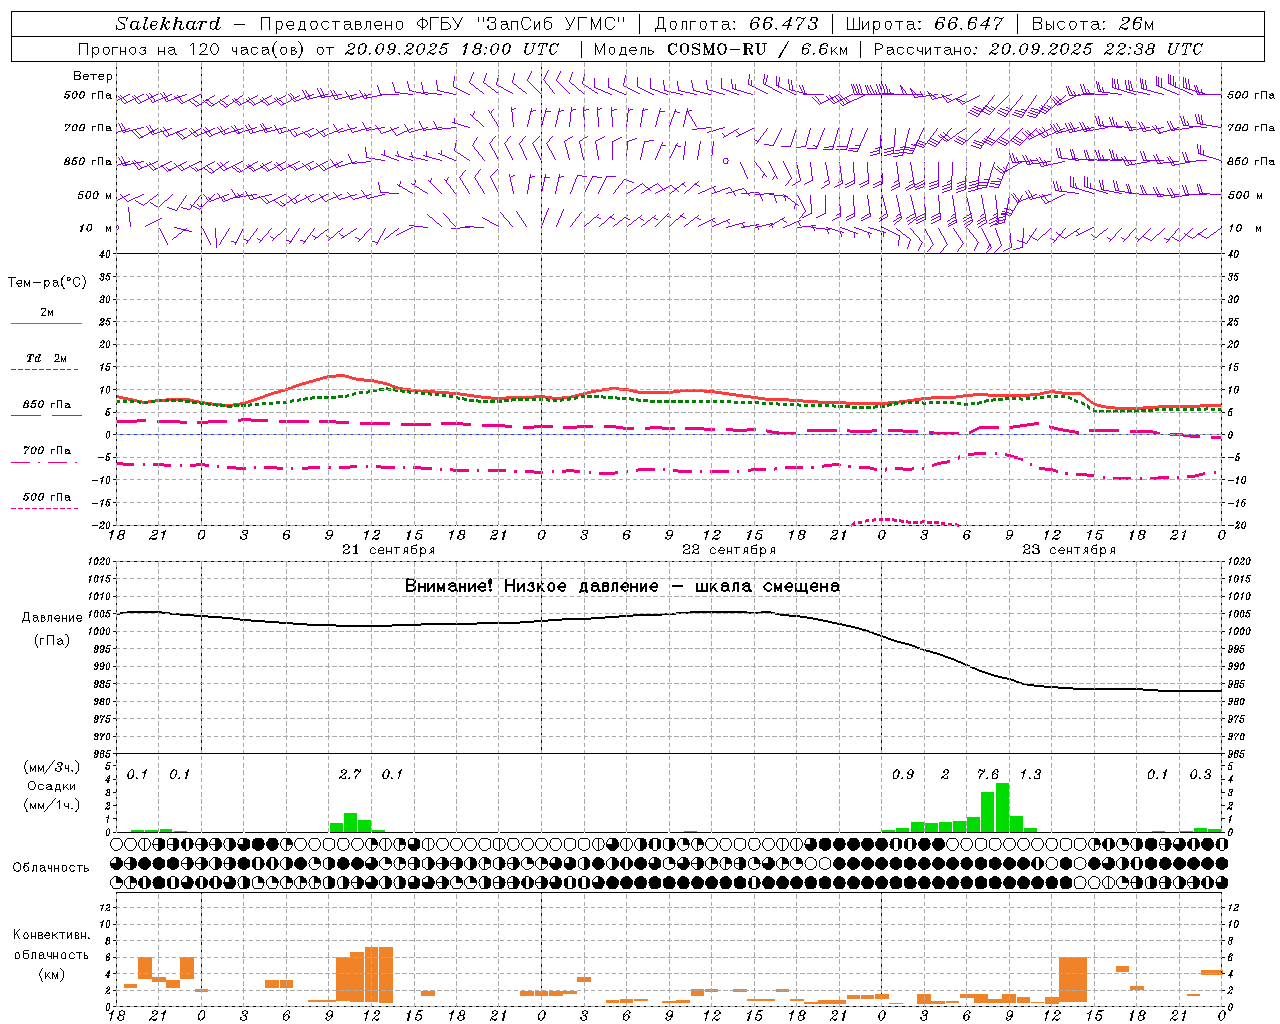The height and width of the screenshot is (1024, 1280).
Task: Click the longitude value Долгота: 66.473
Action: tap(737, 24)
